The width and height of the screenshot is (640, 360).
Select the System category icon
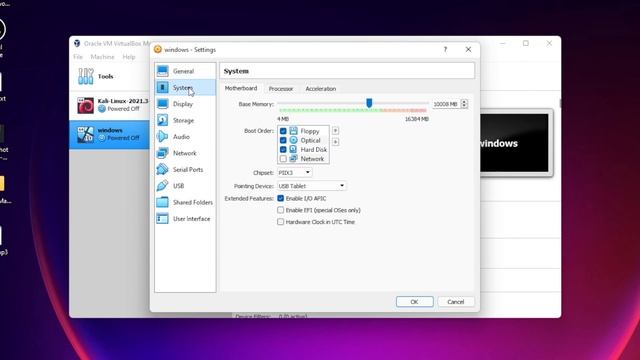tap(162, 87)
